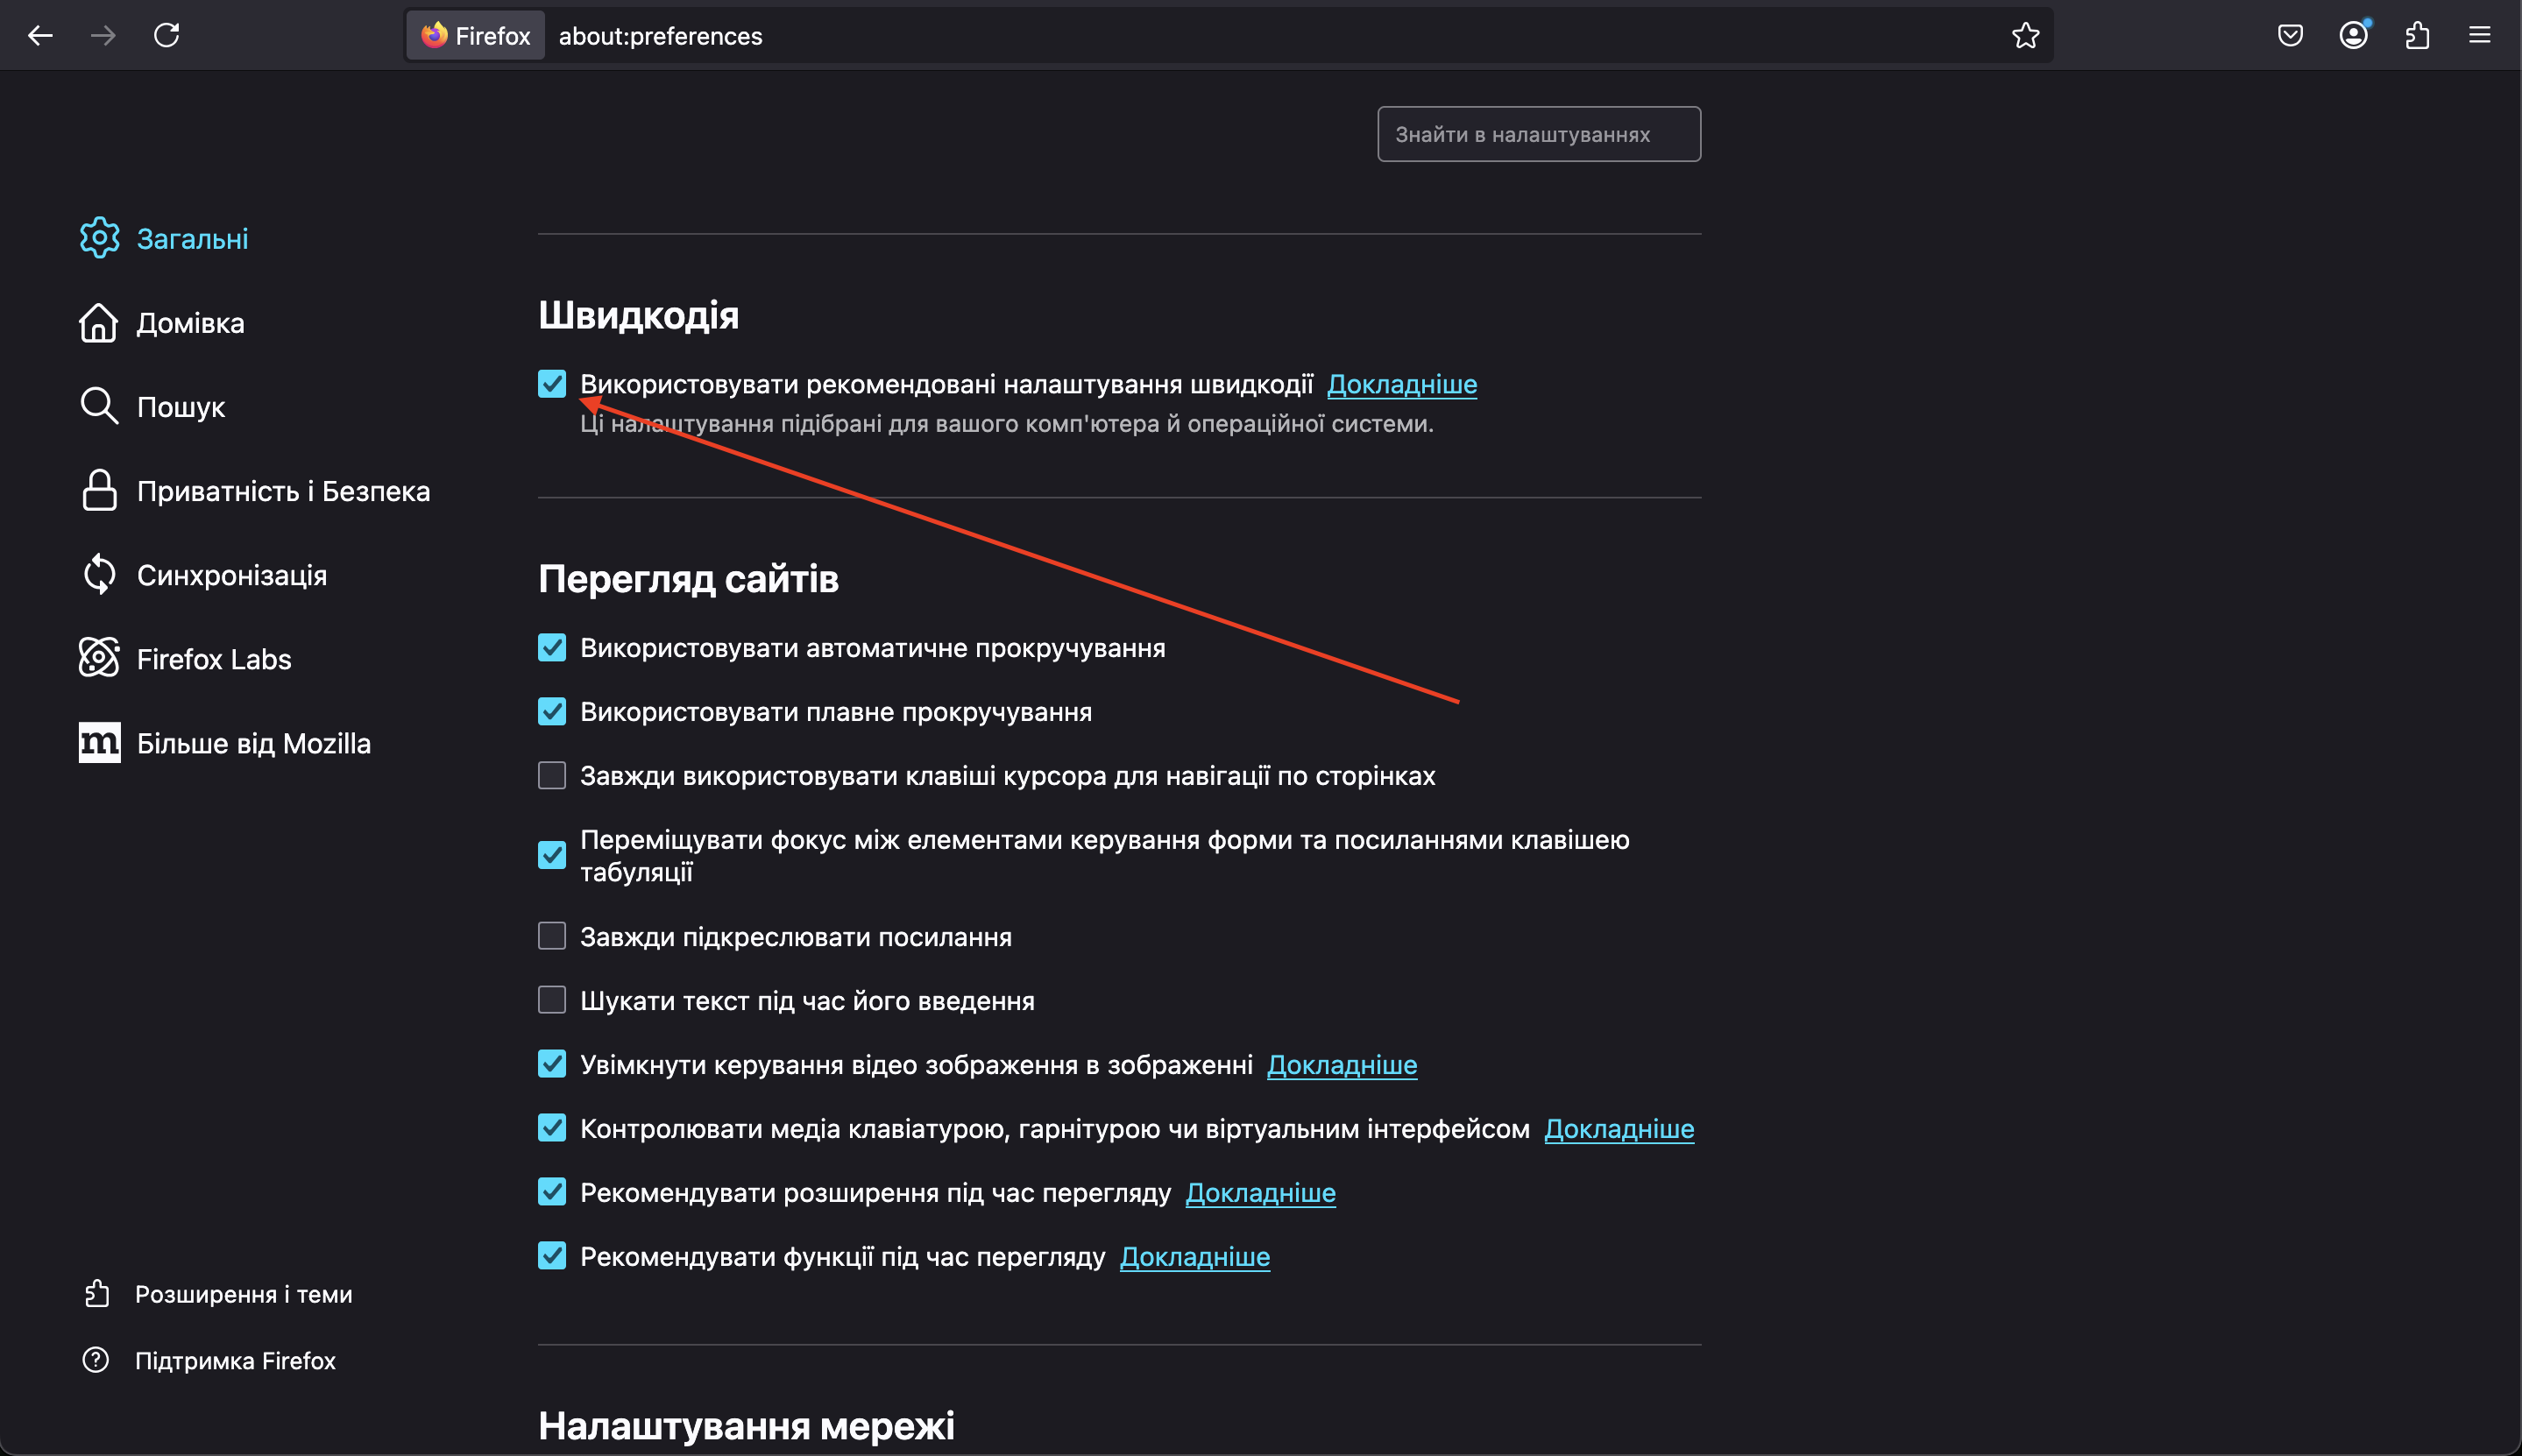2522x1456 pixels.
Task: Open Приватність і Безпека settings
Action: point(283,491)
